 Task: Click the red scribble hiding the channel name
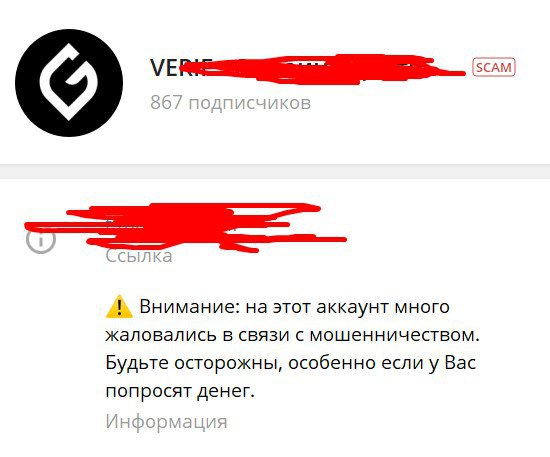pyautogui.click(x=321, y=69)
